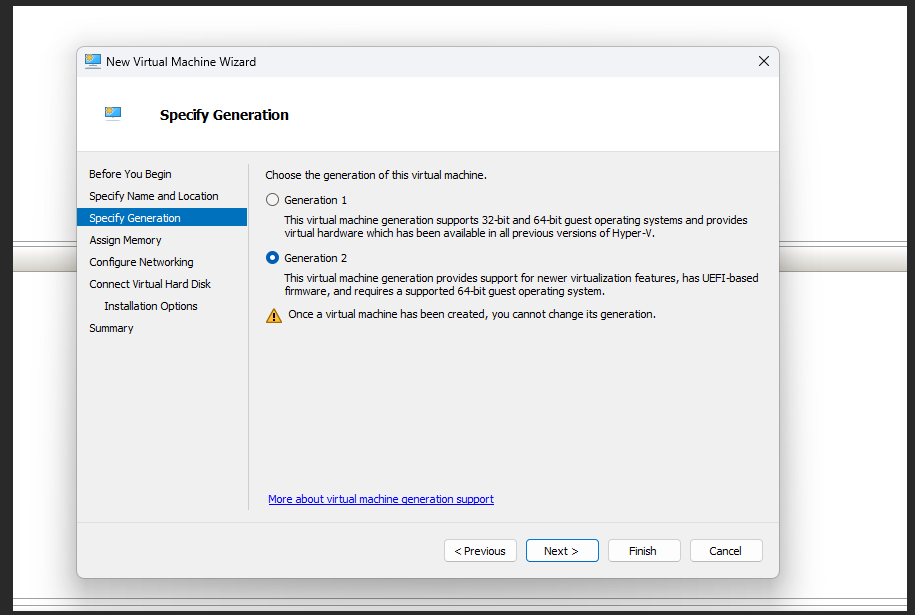Screen dimensions: 915x615
Task: Click the yellow warning triangle icon
Action: coord(274,315)
